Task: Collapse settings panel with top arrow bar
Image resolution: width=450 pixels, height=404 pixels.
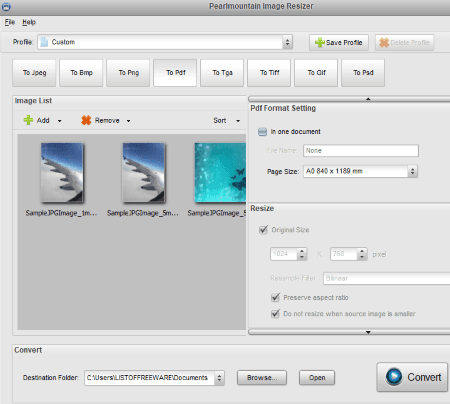Action: pyautogui.click(x=349, y=99)
